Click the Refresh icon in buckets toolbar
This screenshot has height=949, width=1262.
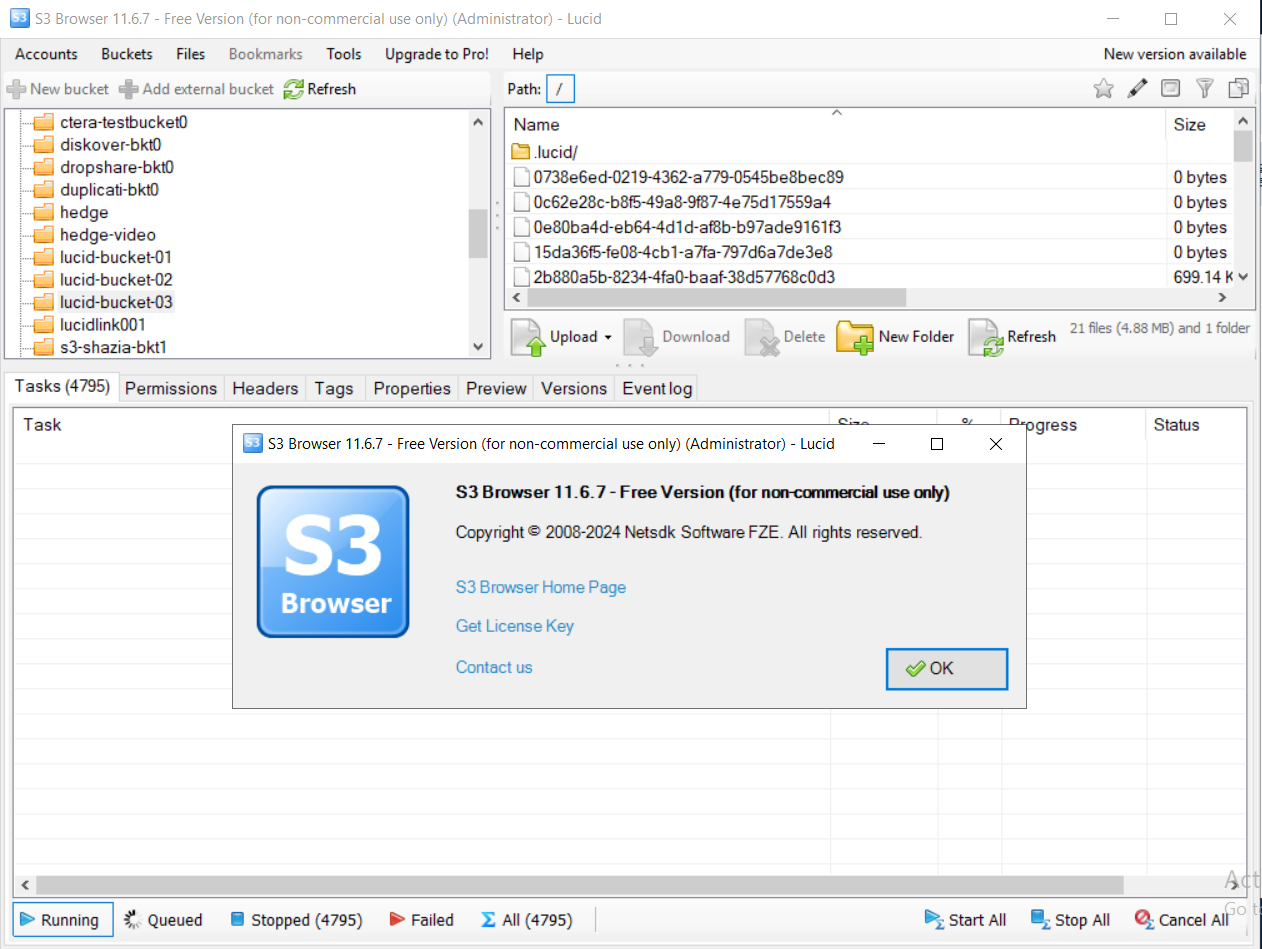[293, 89]
